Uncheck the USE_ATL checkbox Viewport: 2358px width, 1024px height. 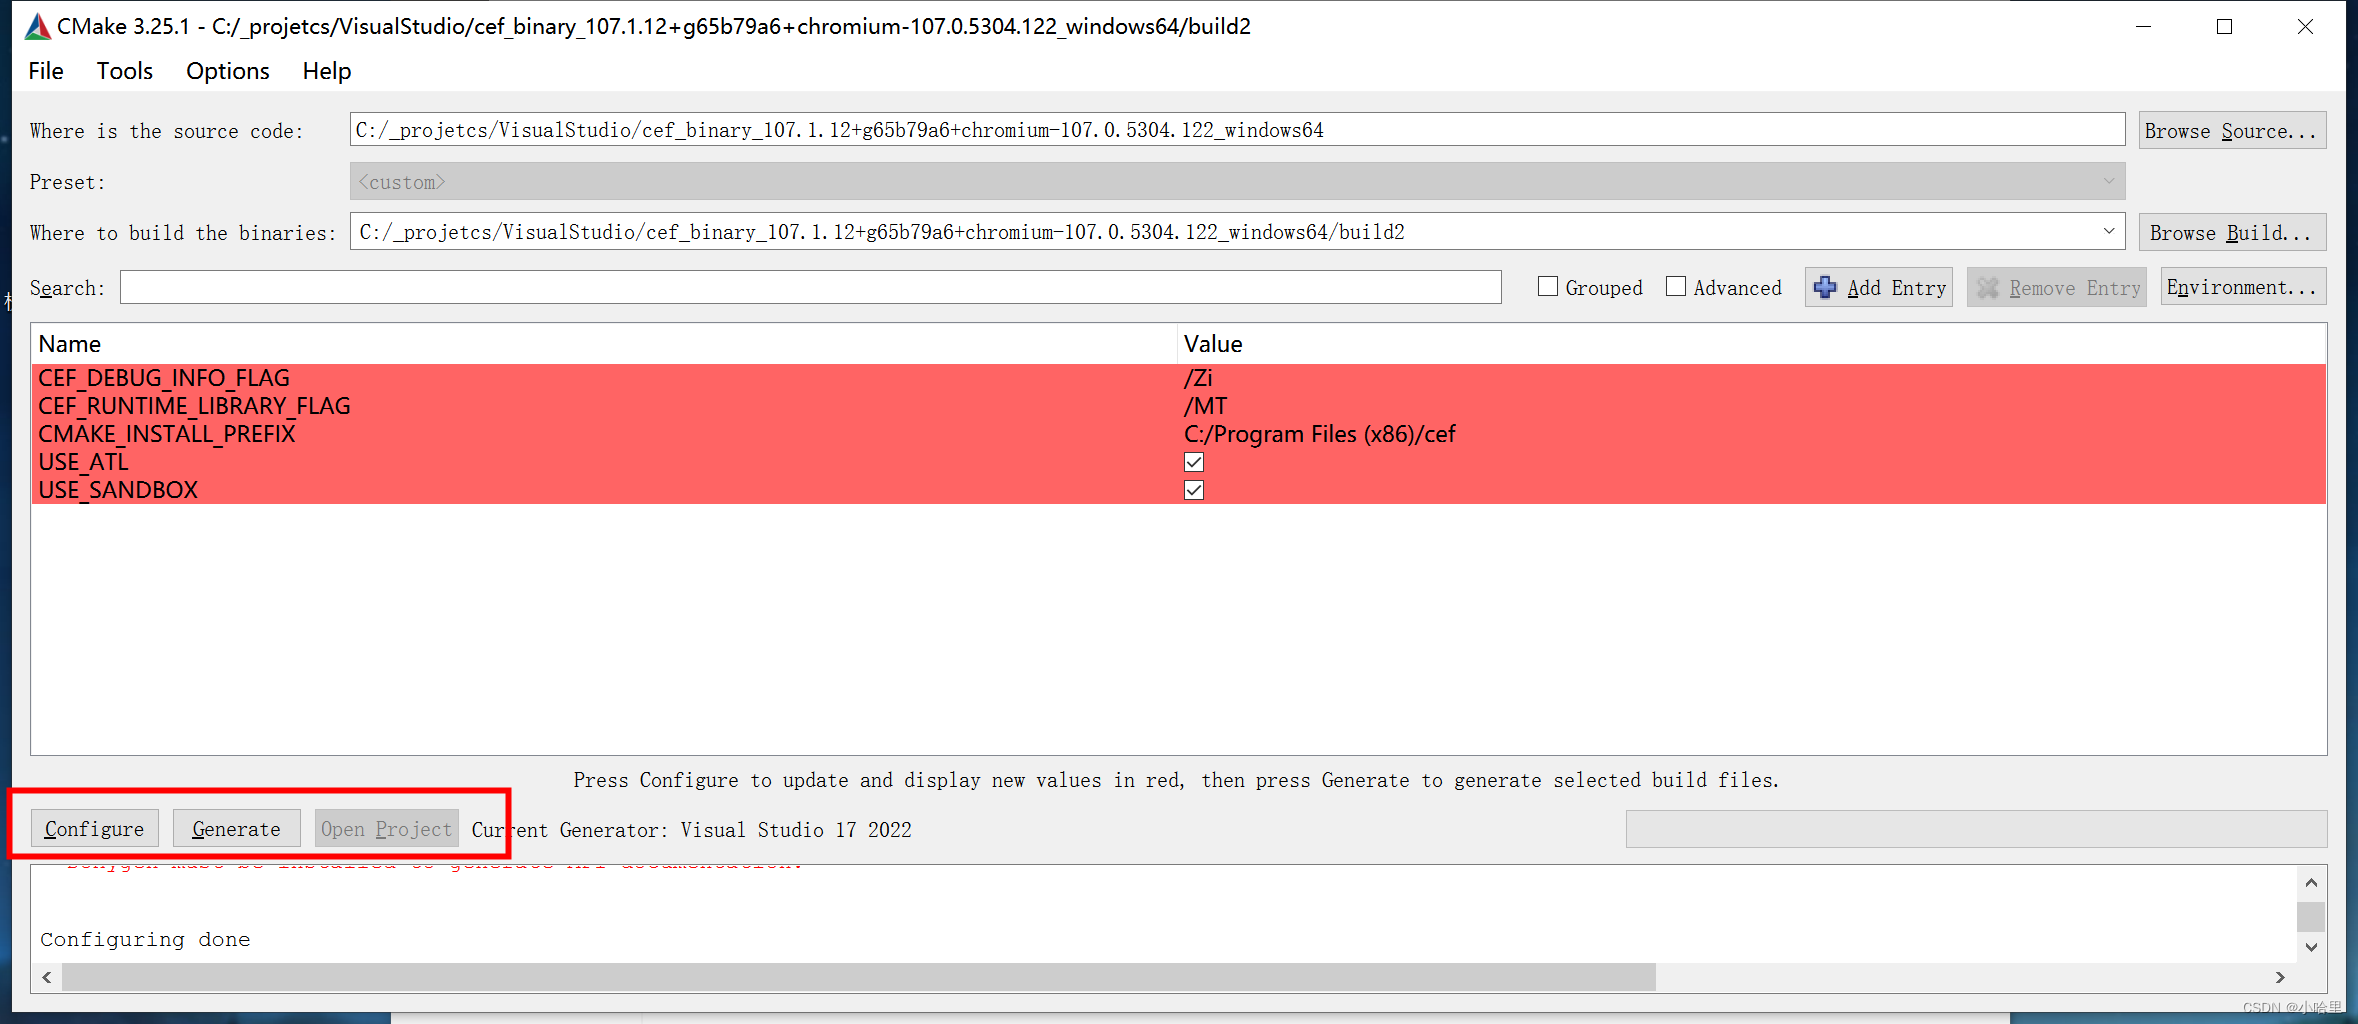click(x=1194, y=462)
